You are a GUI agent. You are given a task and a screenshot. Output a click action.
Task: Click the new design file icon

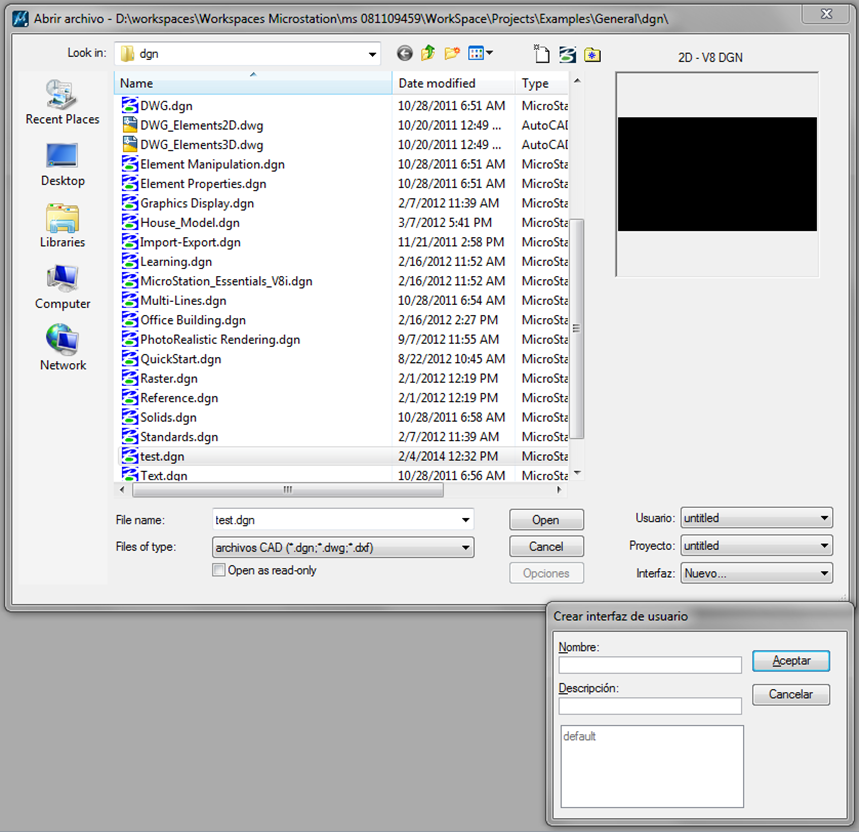(x=541, y=53)
